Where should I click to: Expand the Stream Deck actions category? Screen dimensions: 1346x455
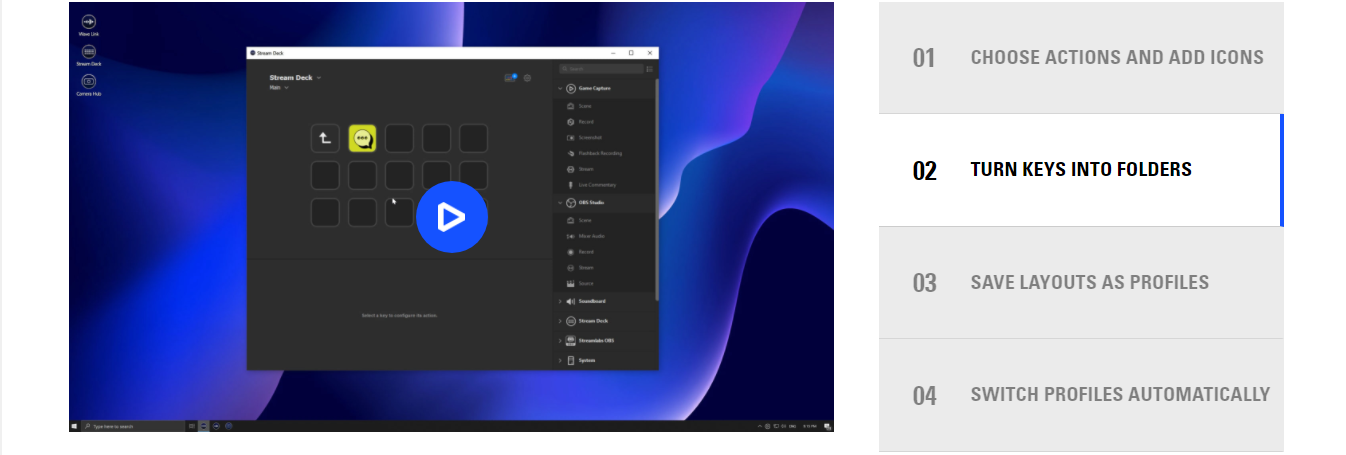tap(559, 321)
